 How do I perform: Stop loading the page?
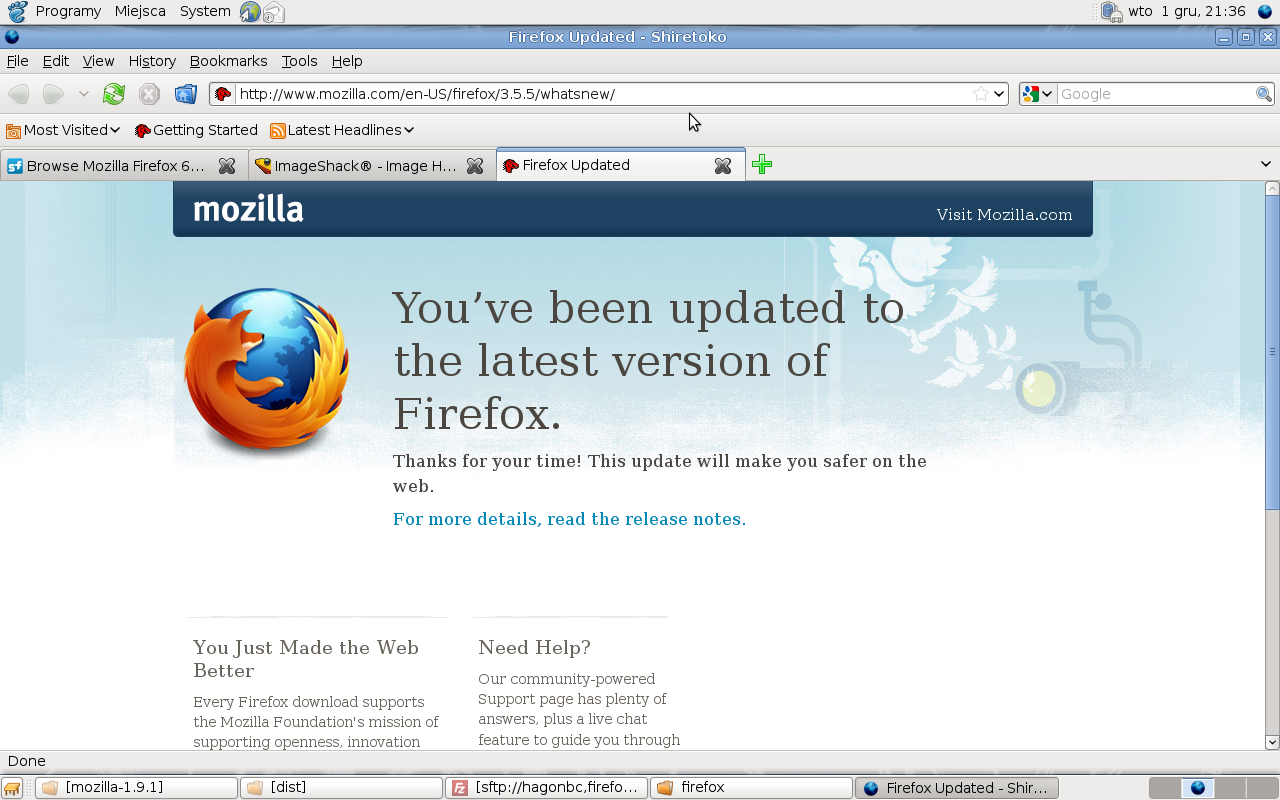[x=149, y=94]
